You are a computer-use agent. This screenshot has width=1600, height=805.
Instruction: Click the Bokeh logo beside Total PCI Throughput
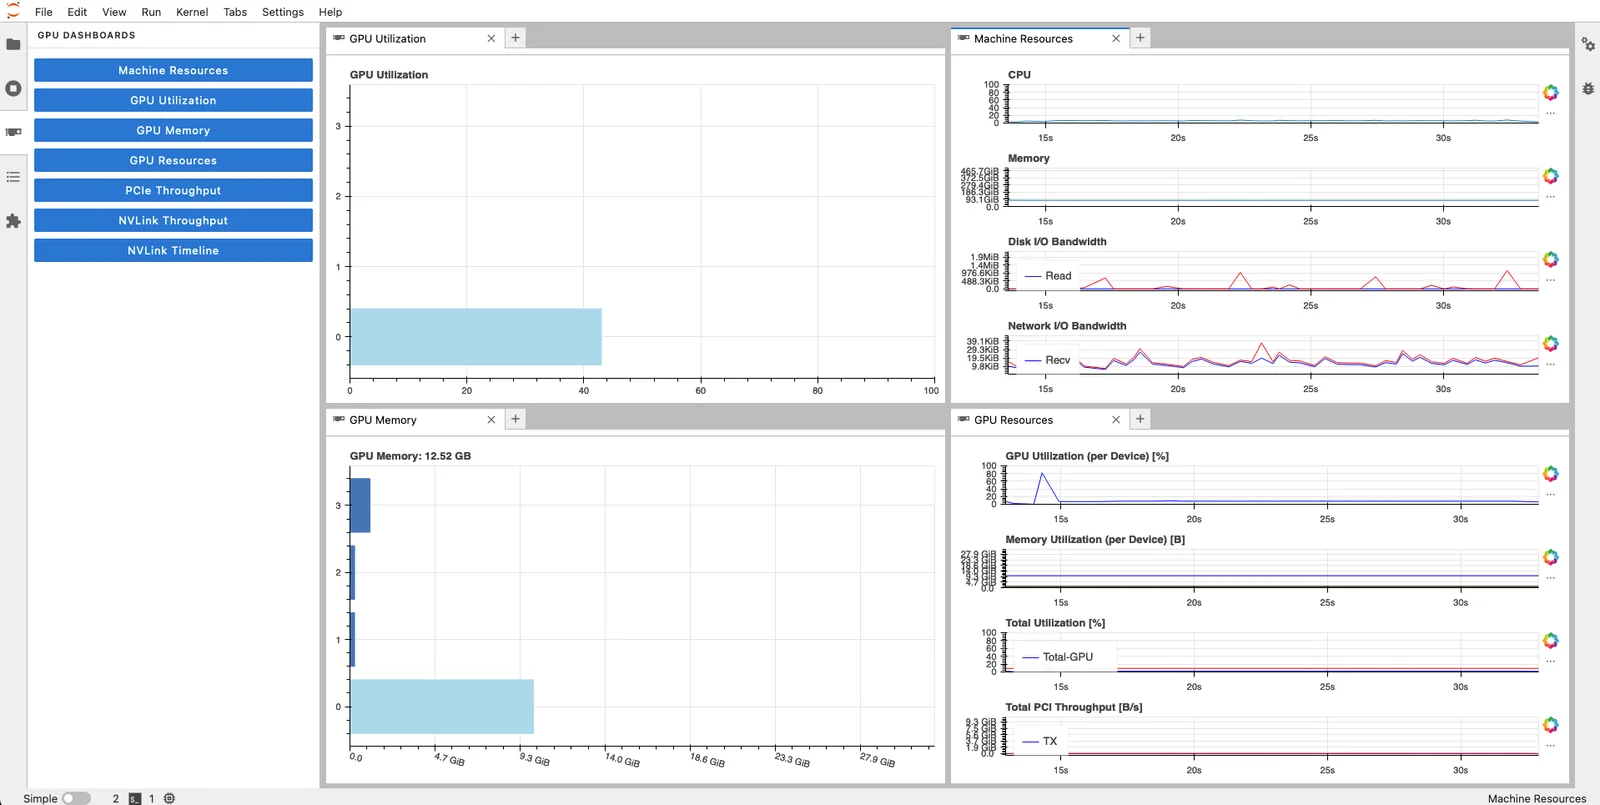pyautogui.click(x=1550, y=725)
